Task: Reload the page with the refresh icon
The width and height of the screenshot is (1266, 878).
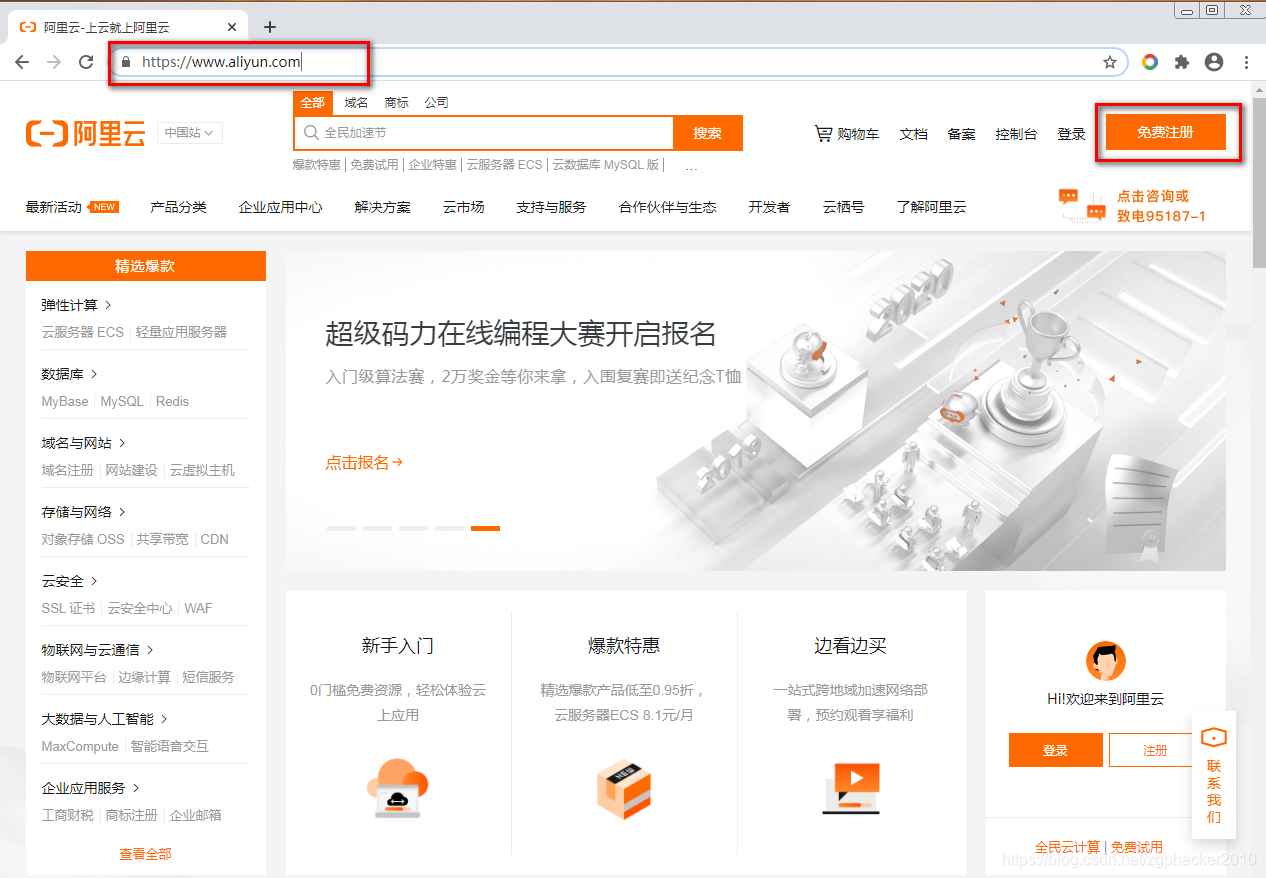Action: click(x=86, y=62)
